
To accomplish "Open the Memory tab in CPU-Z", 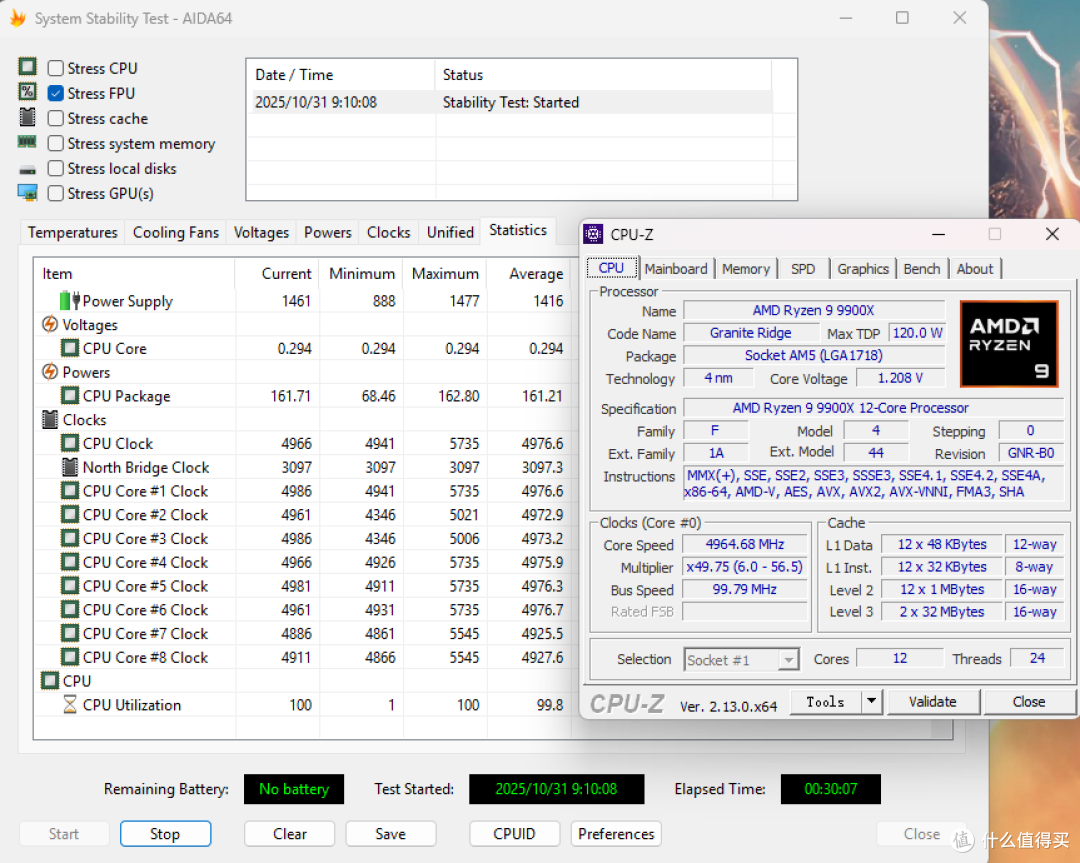I will (x=746, y=269).
